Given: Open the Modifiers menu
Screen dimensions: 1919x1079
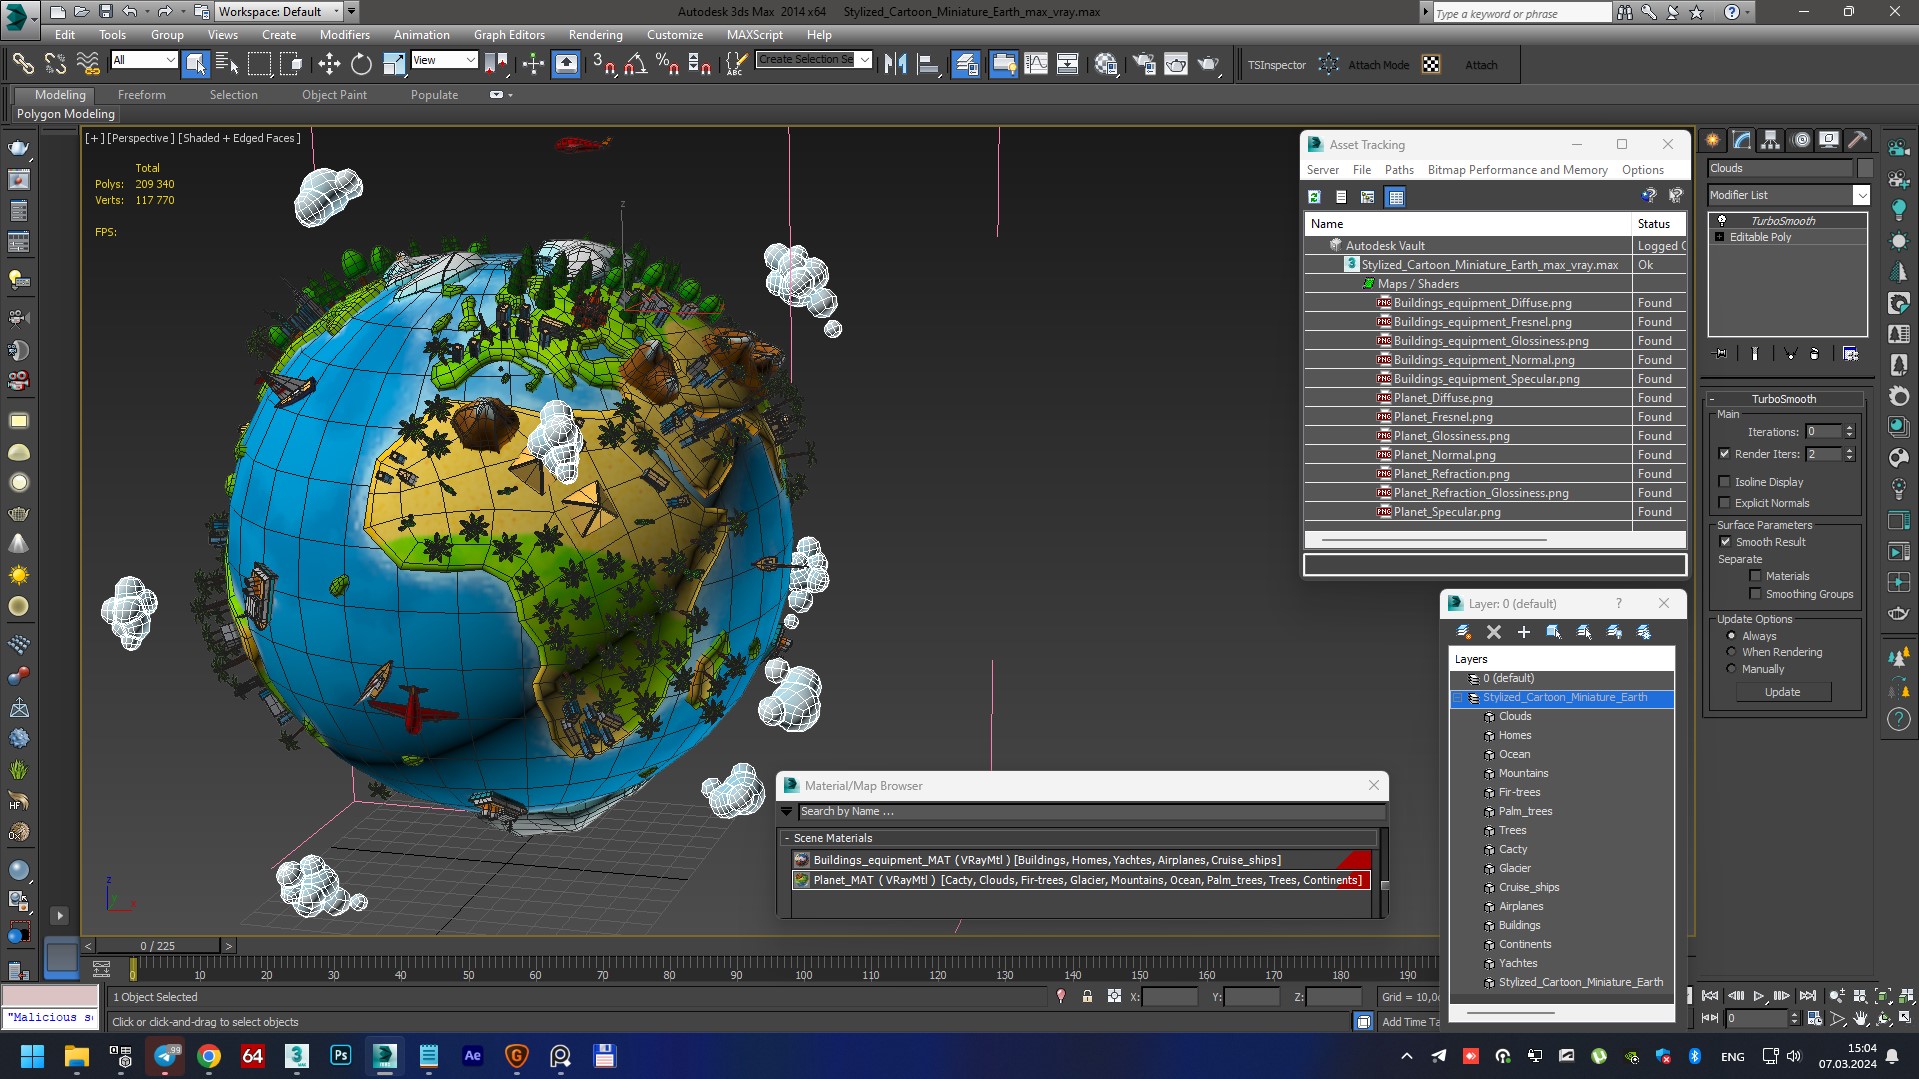Looking at the screenshot, I should pos(345,34).
